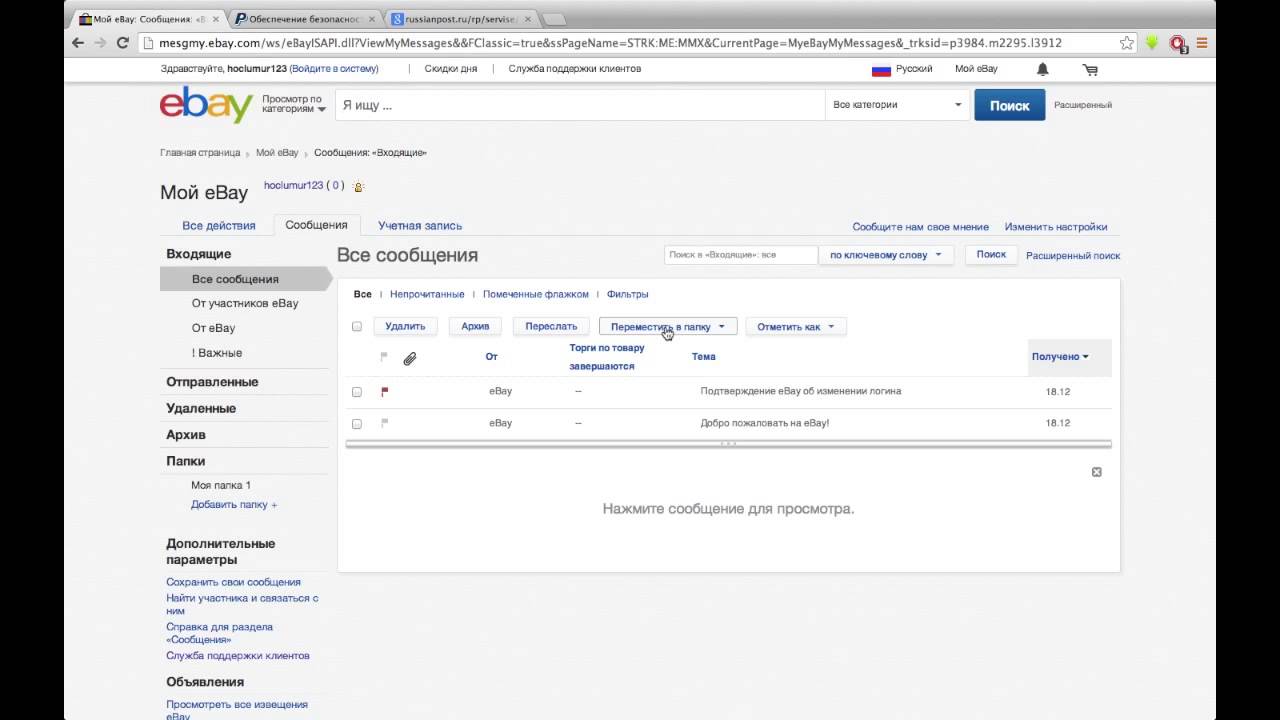Open the shopping cart icon
Screen dimensions: 1280x720
coord(1090,69)
